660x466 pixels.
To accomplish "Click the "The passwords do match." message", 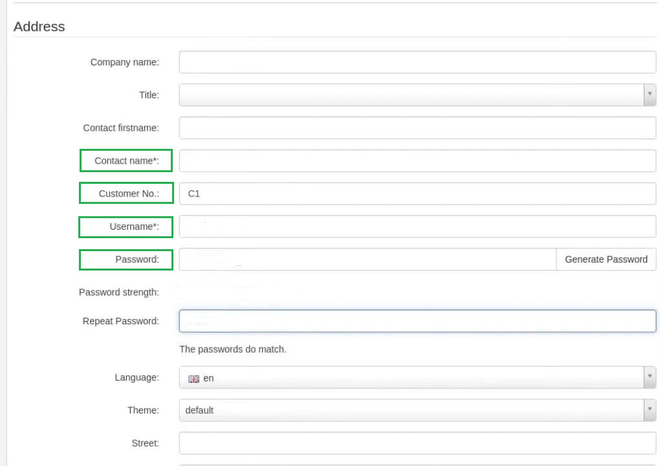I will pyautogui.click(x=233, y=349).
